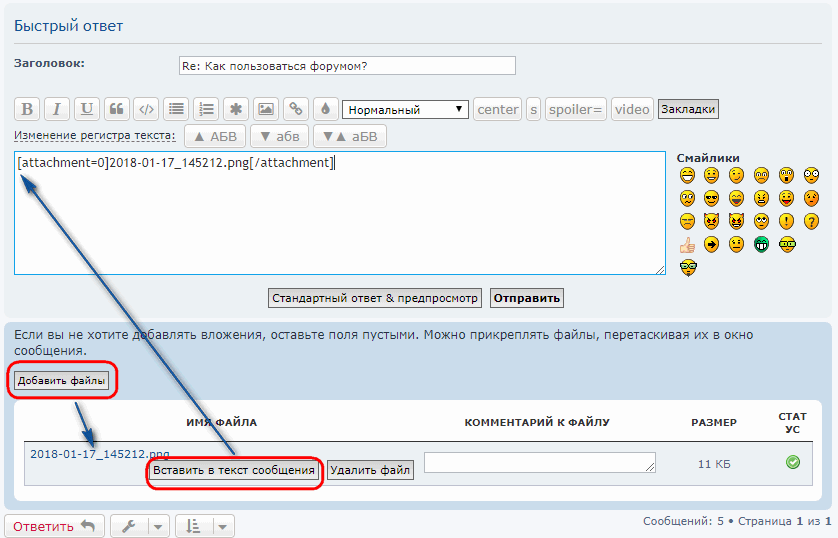The image size is (838, 538).
Task: Insert code tag with code icon
Action: tap(146, 110)
